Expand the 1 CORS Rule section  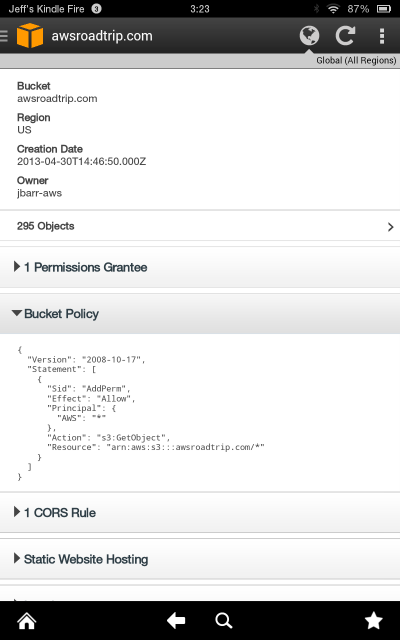[x=200, y=513]
